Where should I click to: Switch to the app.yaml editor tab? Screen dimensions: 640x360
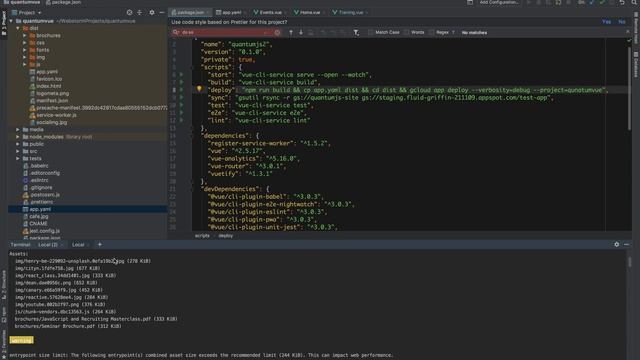pos(231,13)
